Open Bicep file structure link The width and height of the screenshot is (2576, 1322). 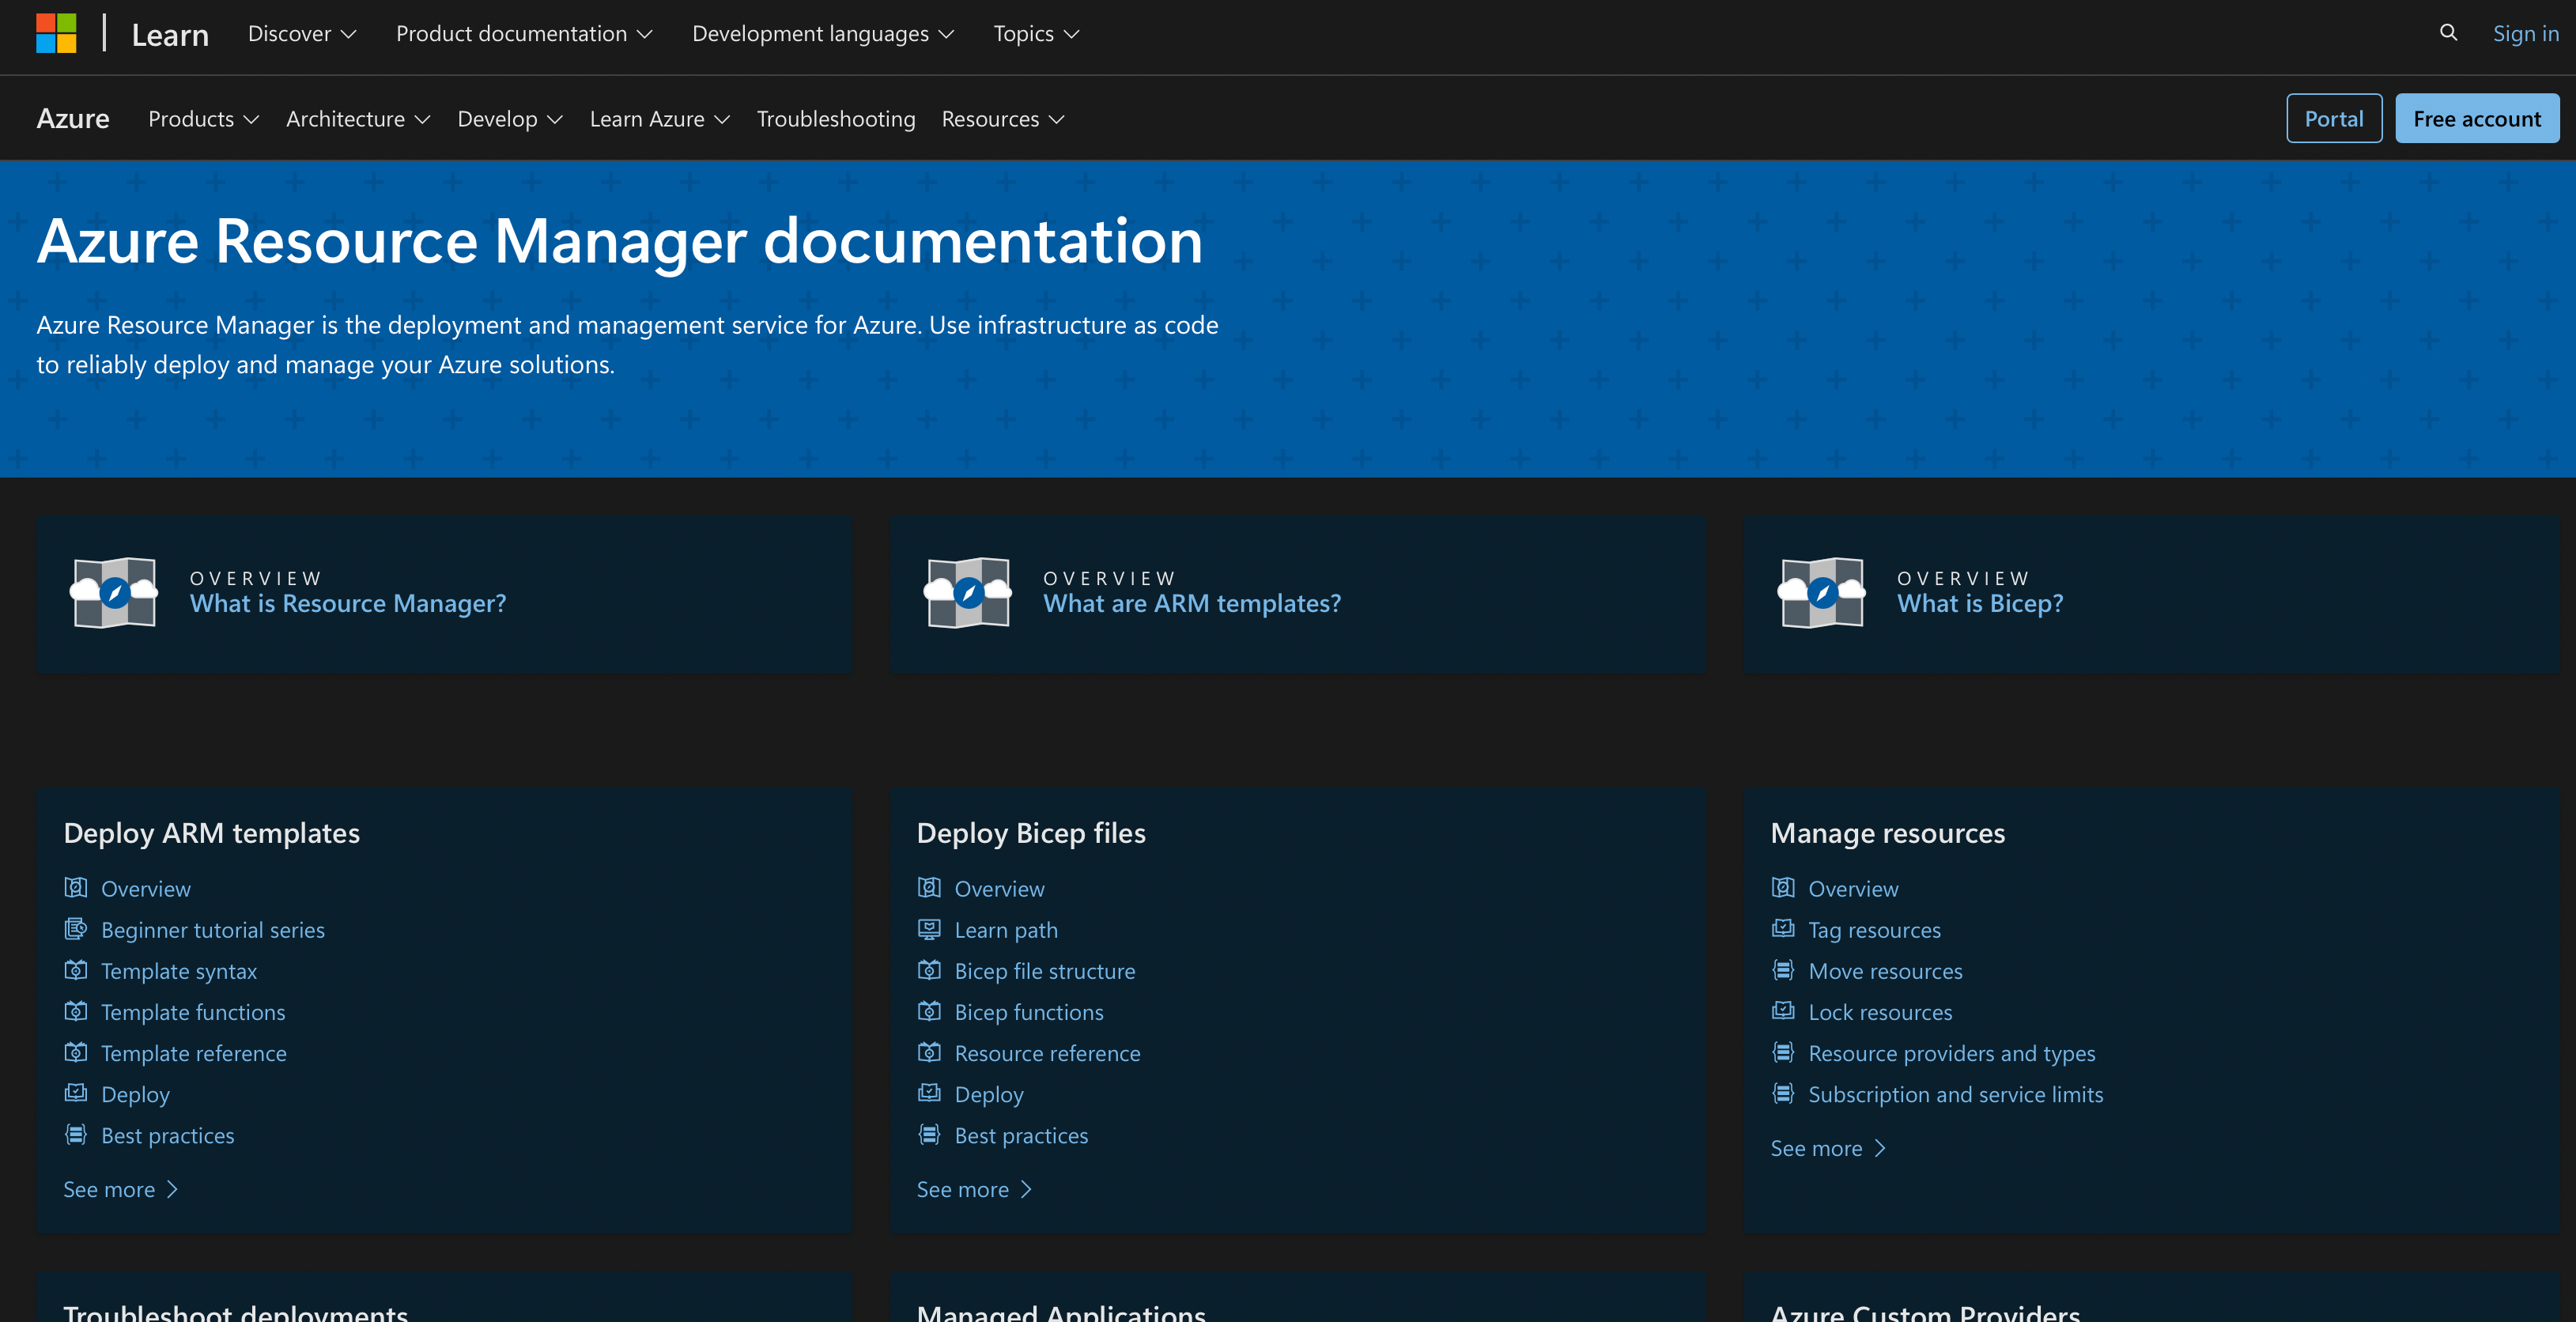pyautogui.click(x=1045, y=971)
